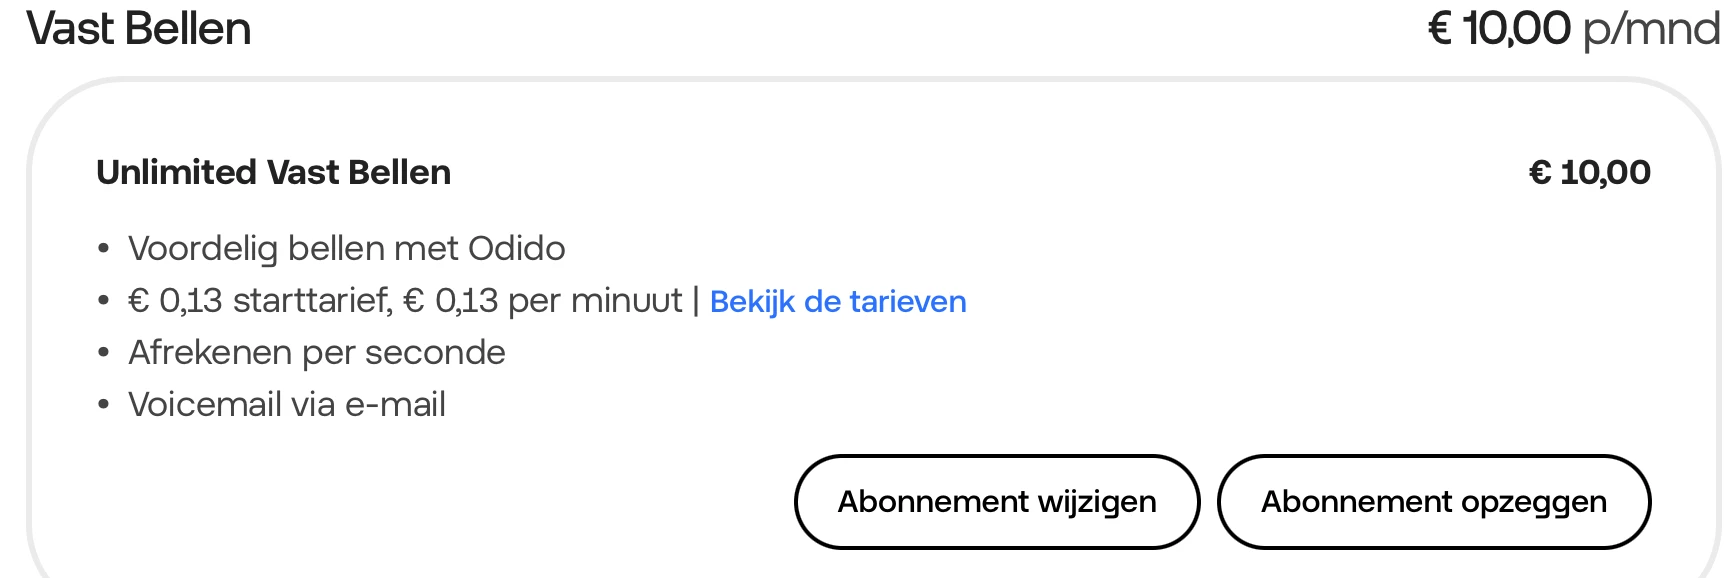Click the bullet dot before Voicemail via e-mail
1726x578 pixels.
[103, 405]
